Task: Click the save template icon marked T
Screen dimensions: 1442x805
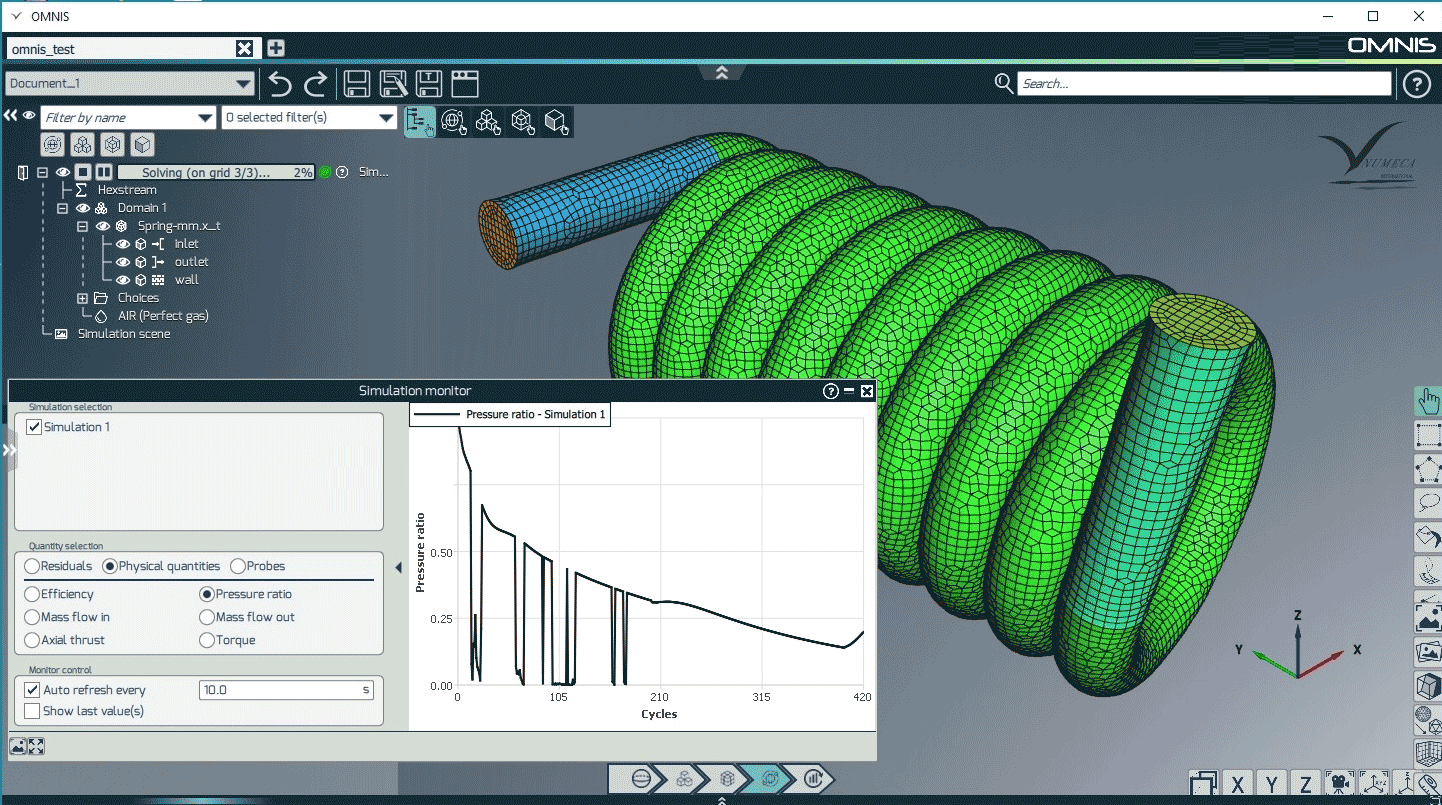Action: (430, 84)
